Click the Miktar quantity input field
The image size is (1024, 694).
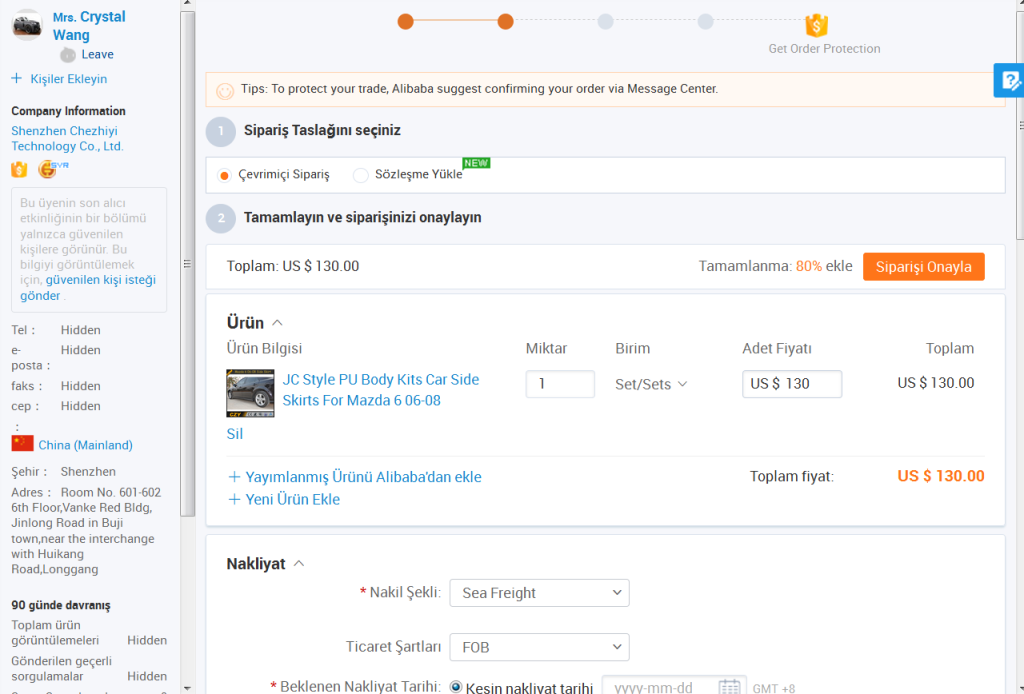pyautogui.click(x=560, y=384)
